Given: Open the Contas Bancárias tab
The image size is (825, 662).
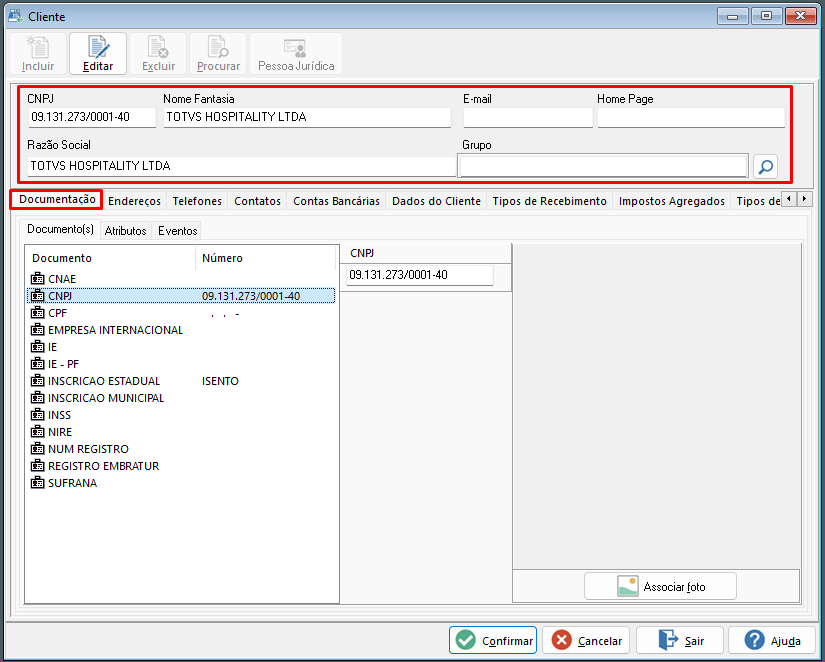Looking at the screenshot, I should [x=336, y=201].
